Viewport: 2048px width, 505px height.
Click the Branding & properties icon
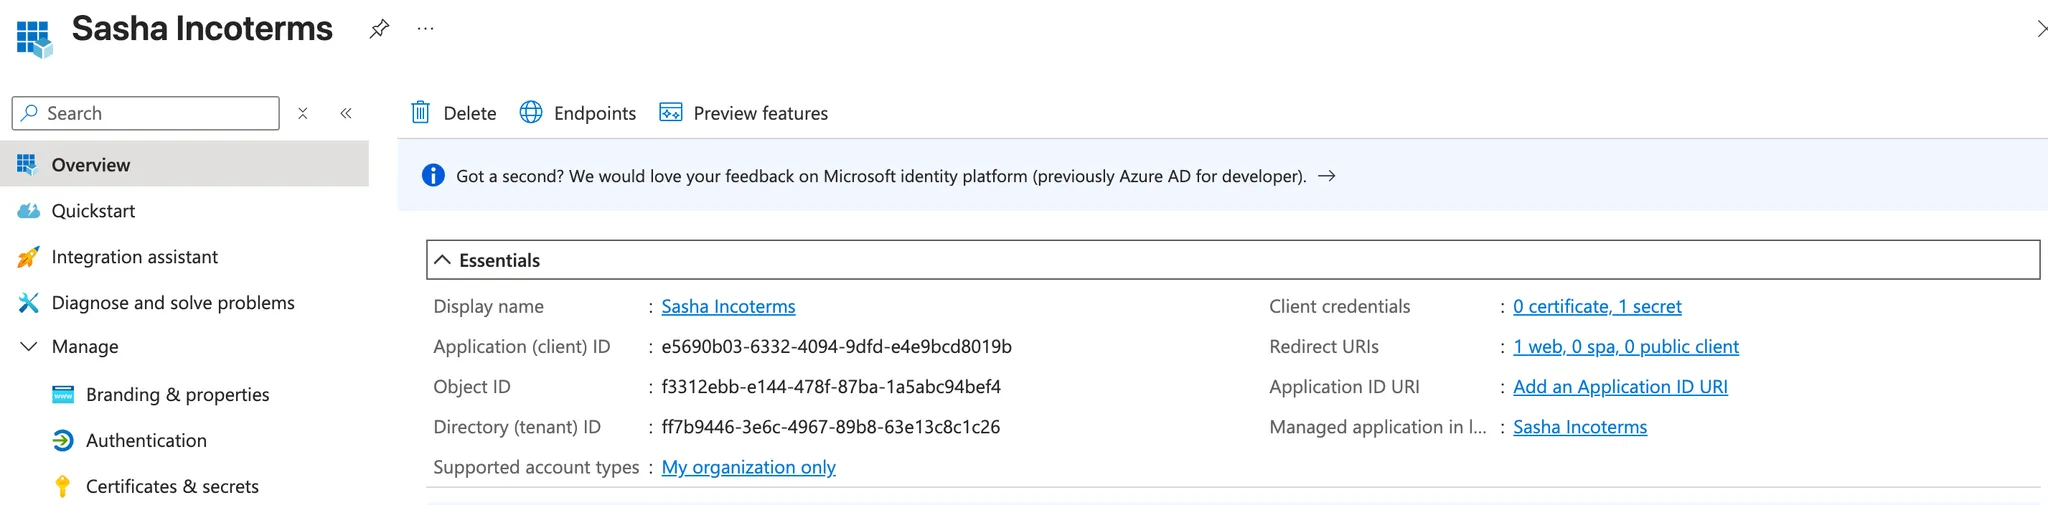click(x=63, y=394)
